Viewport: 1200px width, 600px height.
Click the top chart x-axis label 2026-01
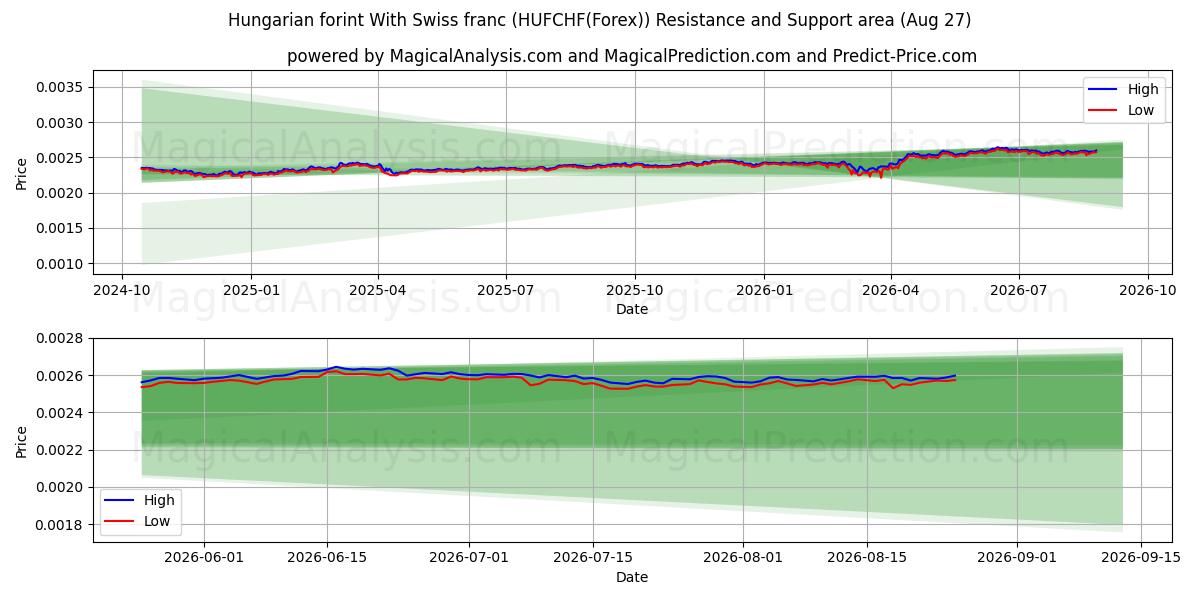pos(764,290)
